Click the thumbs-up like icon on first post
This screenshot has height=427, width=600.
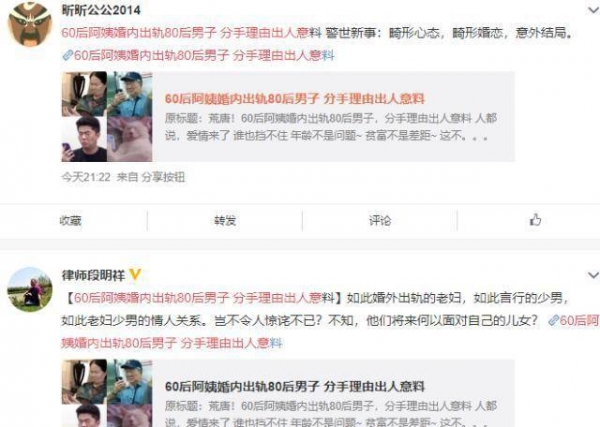535,220
